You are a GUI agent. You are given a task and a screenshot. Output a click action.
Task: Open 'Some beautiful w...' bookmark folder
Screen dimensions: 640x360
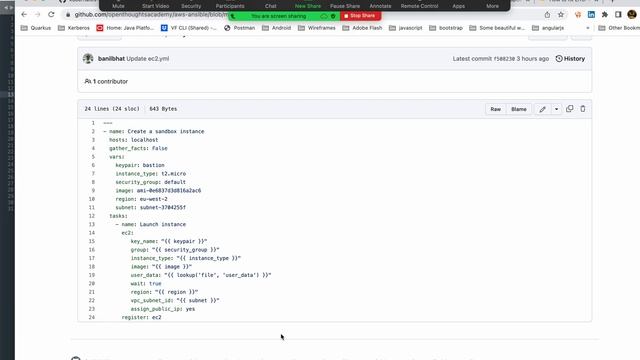coord(497,28)
